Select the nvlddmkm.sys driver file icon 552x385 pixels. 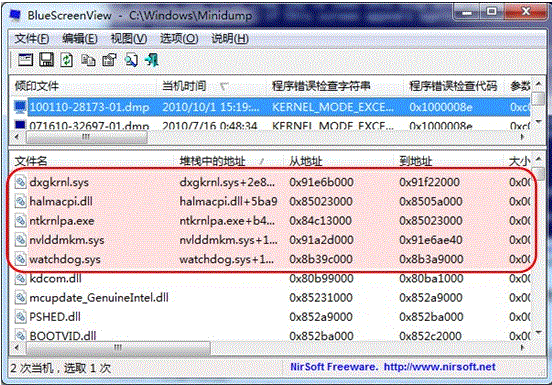point(20,240)
